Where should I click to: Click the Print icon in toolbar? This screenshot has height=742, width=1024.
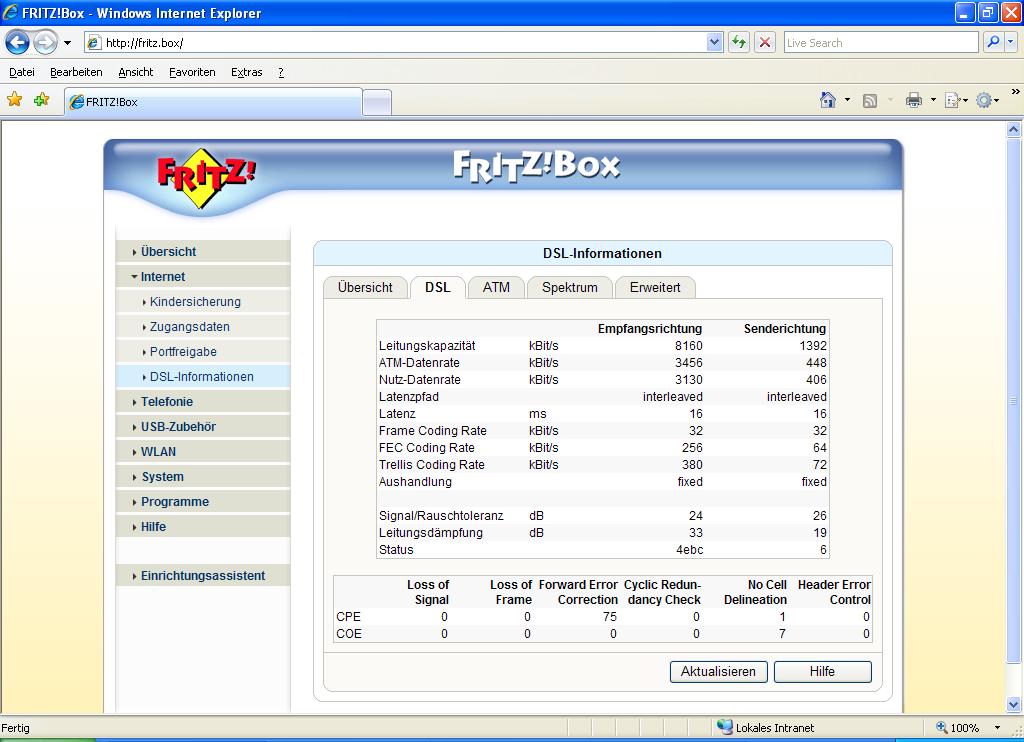point(913,100)
